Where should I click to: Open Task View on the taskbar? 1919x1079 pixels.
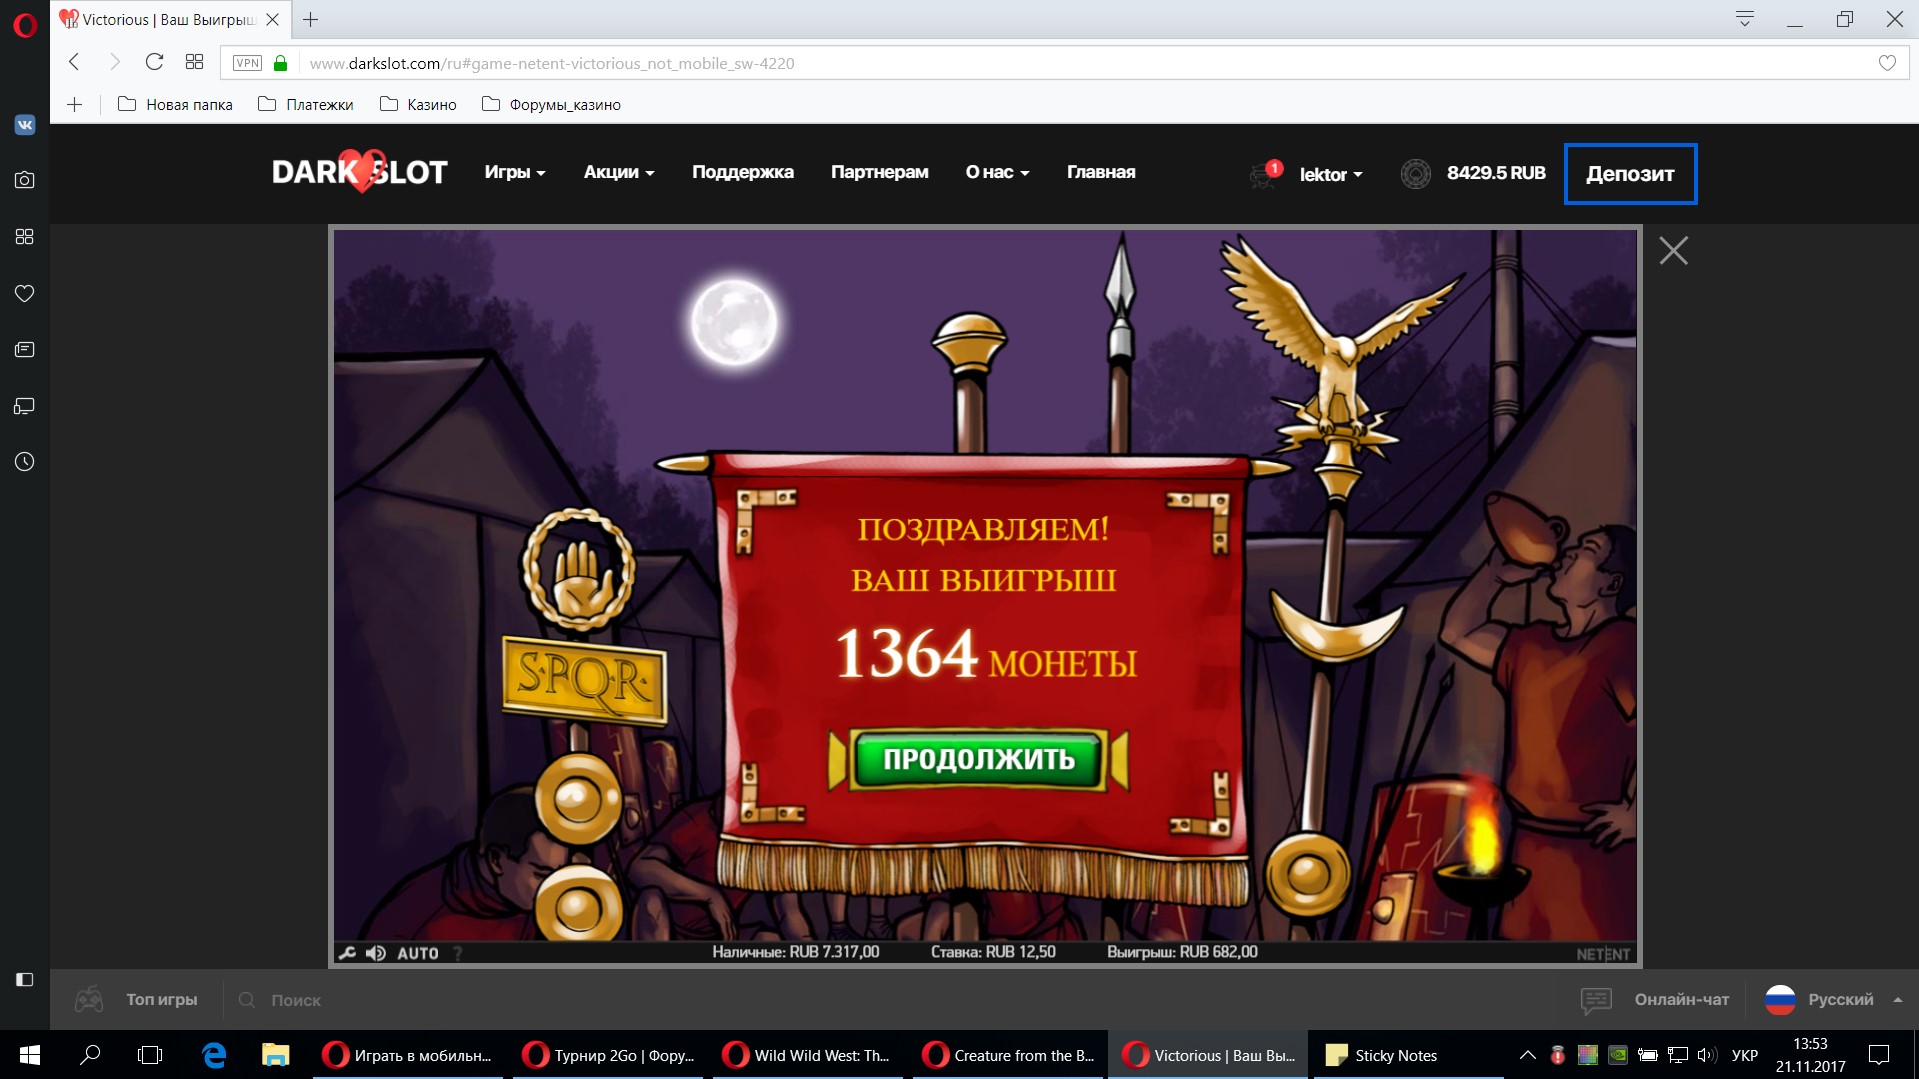click(x=150, y=1055)
